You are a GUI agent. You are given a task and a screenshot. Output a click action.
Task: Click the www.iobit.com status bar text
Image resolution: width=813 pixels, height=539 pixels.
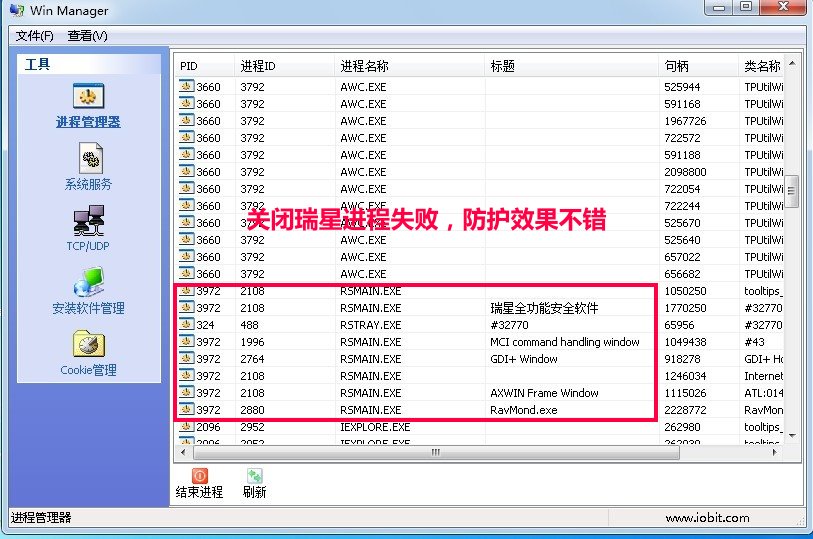(x=707, y=518)
